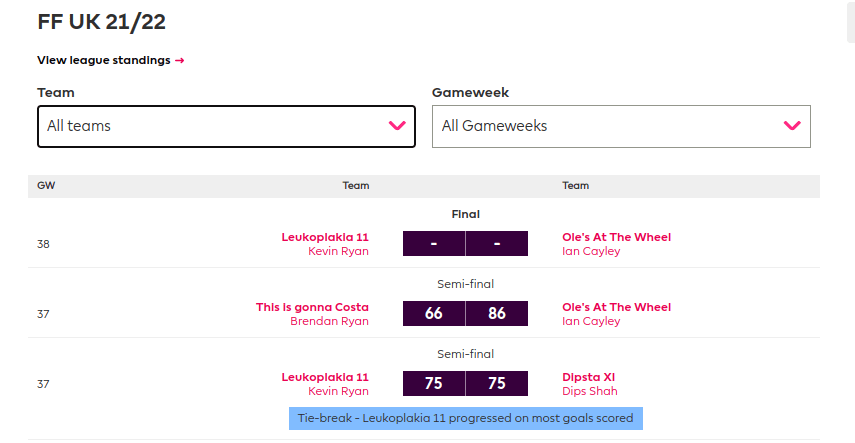Open This Is gonna Costa team link
Viewport: 855px width, 443px height.
(x=312, y=307)
